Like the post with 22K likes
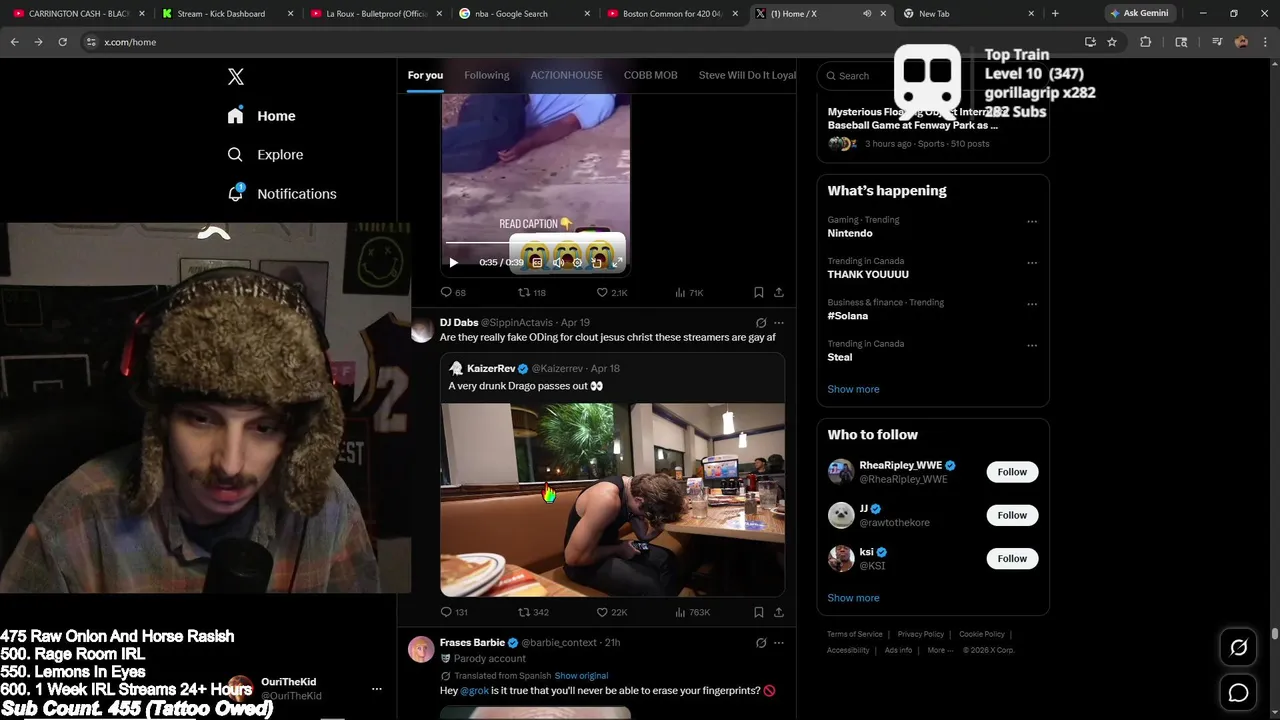Screen dimensions: 1280x720 click(612, 612)
